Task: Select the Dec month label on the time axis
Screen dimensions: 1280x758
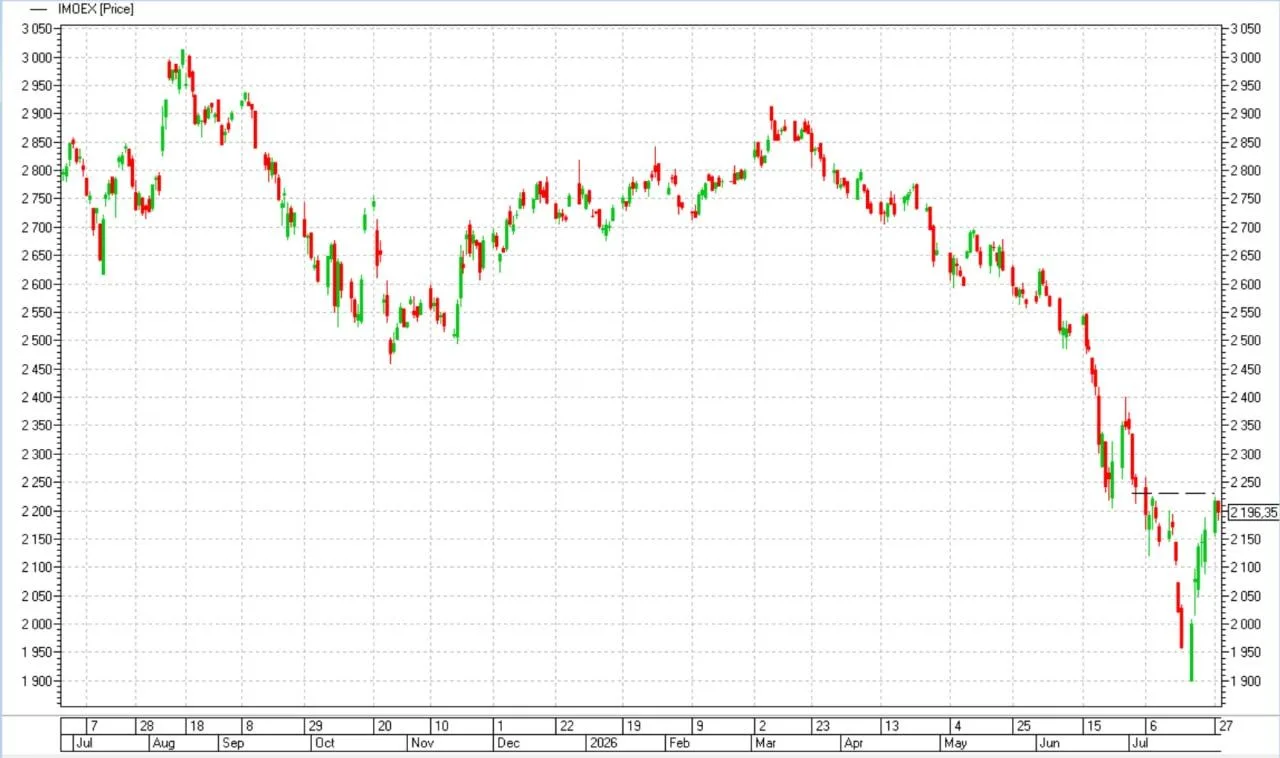Action: coord(509,744)
